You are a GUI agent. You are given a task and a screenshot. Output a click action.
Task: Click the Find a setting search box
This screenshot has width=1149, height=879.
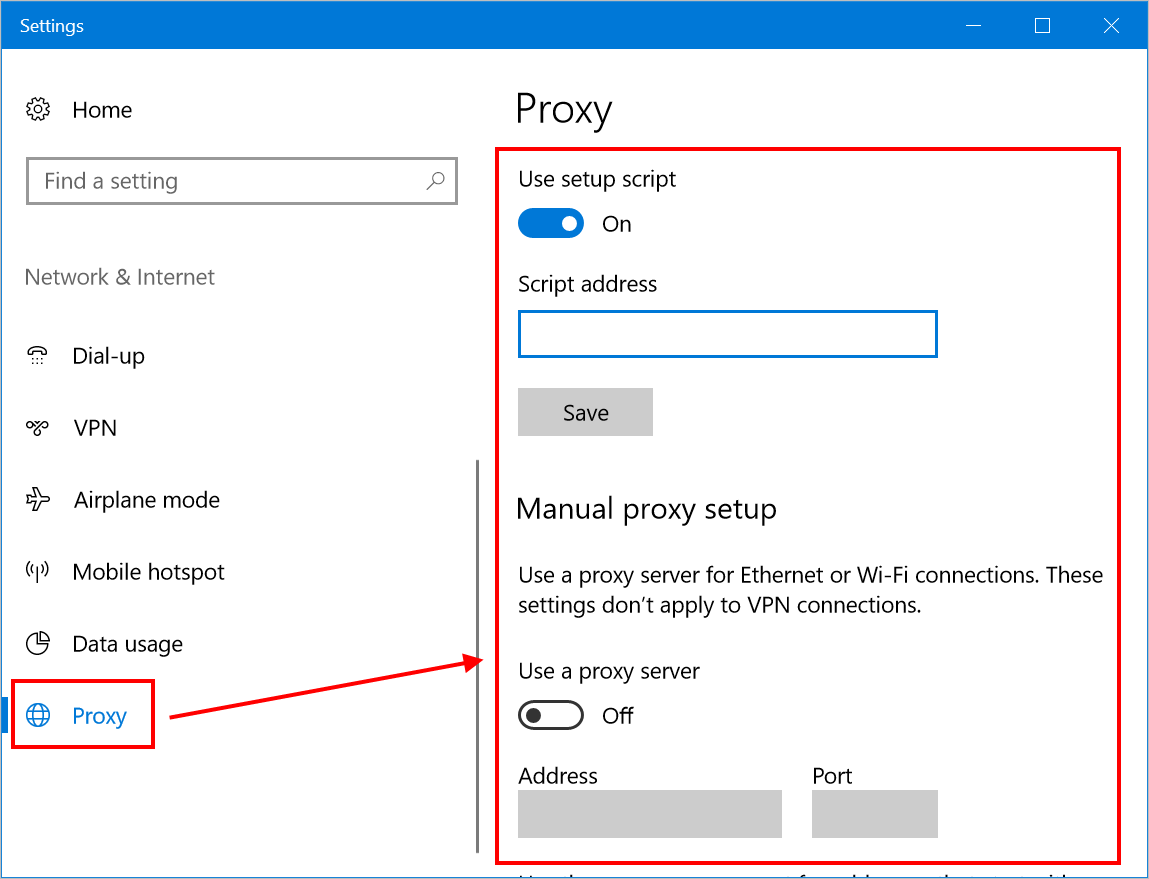[242, 181]
